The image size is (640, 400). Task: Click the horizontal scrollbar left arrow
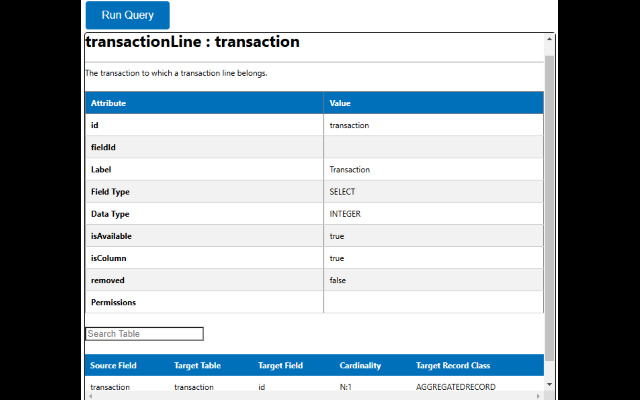click(x=90, y=396)
